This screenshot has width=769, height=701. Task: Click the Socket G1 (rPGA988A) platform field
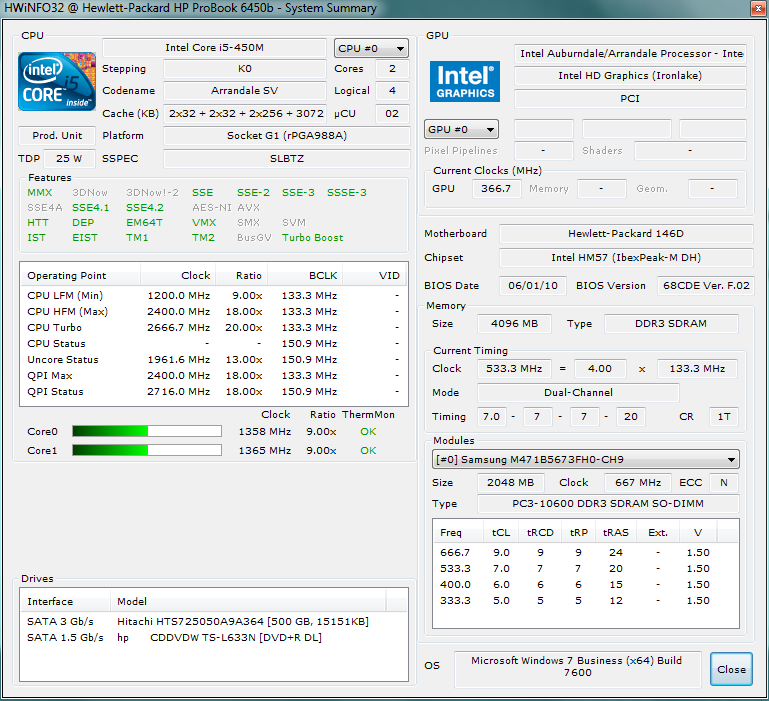pyautogui.click(x=287, y=135)
